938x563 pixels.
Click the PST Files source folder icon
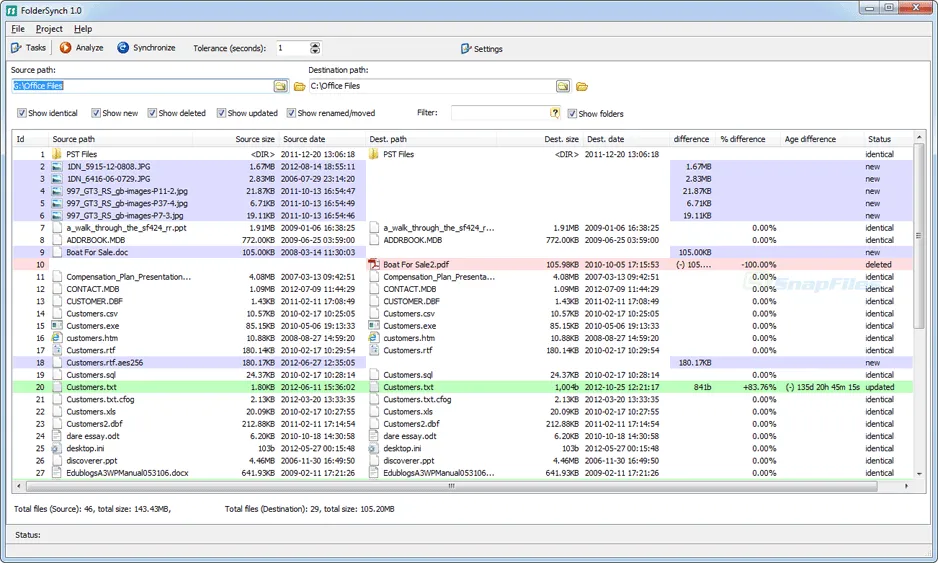pos(57,154)
